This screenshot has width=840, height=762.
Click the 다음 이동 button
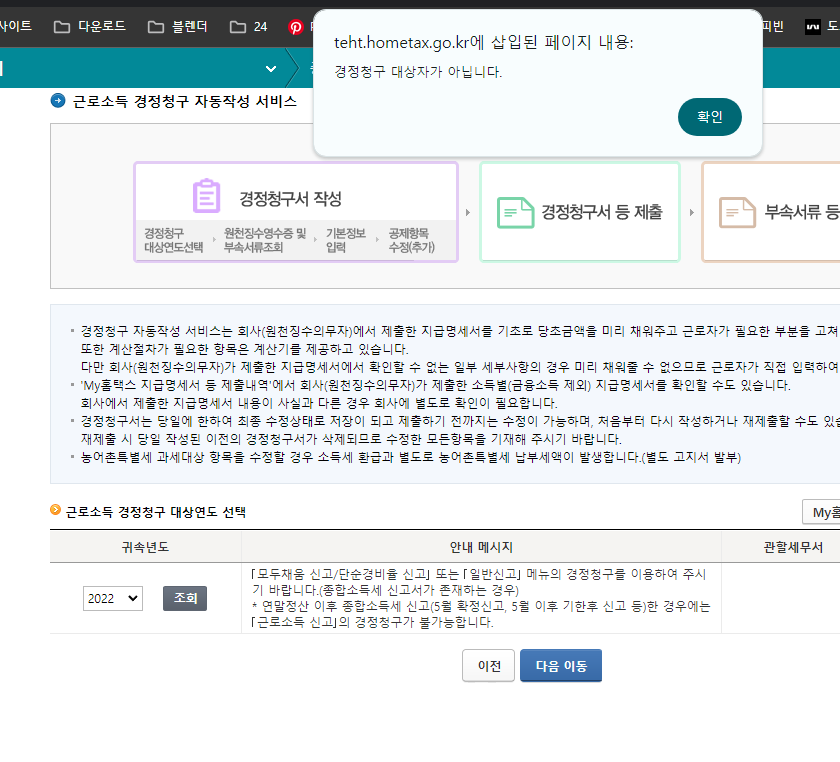[x=560, y=665]
